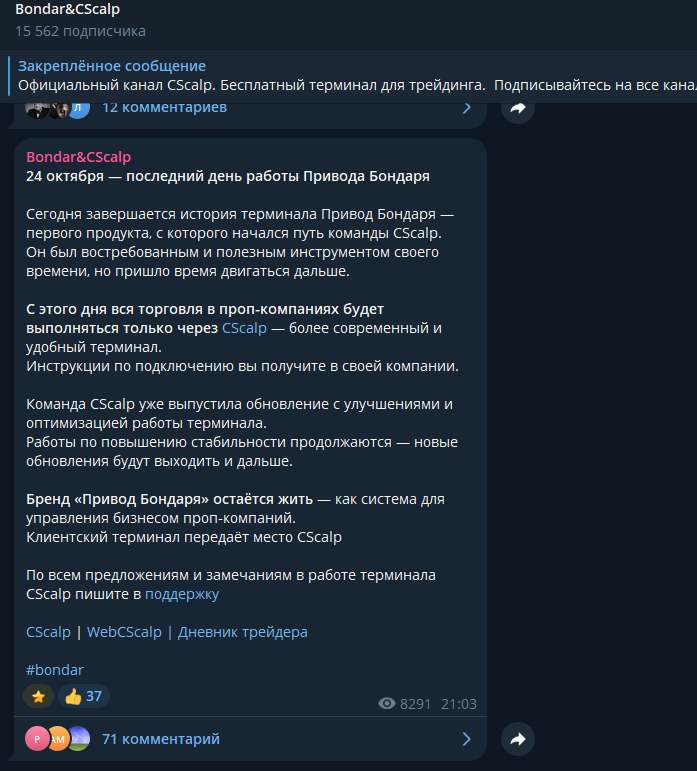Click the blue Л avatar near 12 comments
Screen dimensions: 697x771
[x=79, y=109]
